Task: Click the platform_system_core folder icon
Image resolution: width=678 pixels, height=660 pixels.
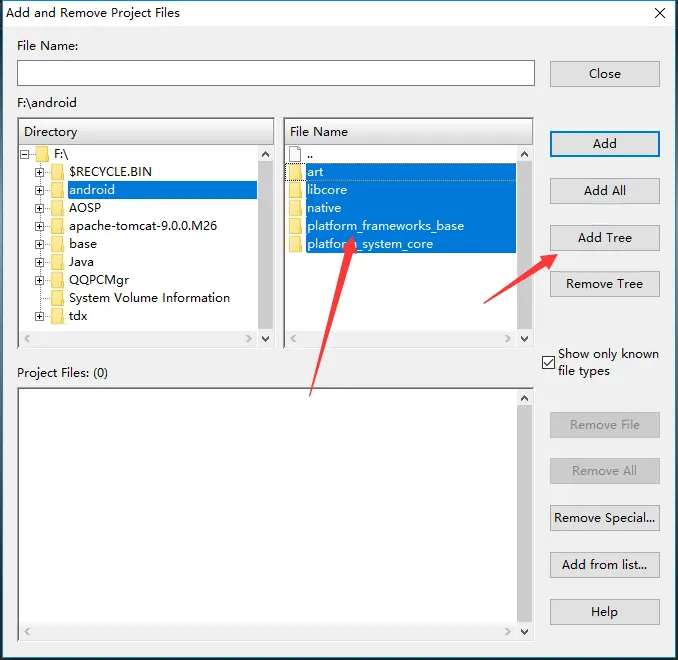Action: 295,244
